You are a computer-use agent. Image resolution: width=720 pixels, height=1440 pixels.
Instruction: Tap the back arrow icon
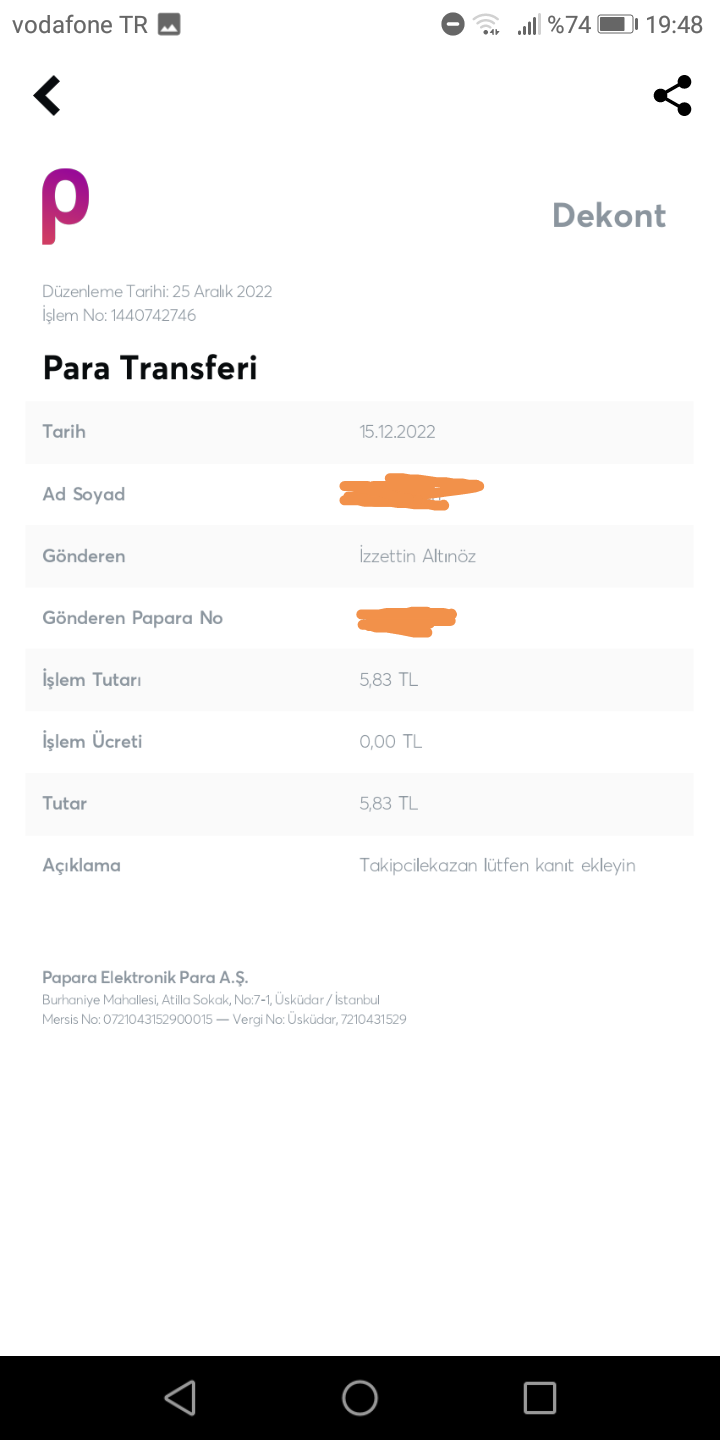[x=47, y=96]
